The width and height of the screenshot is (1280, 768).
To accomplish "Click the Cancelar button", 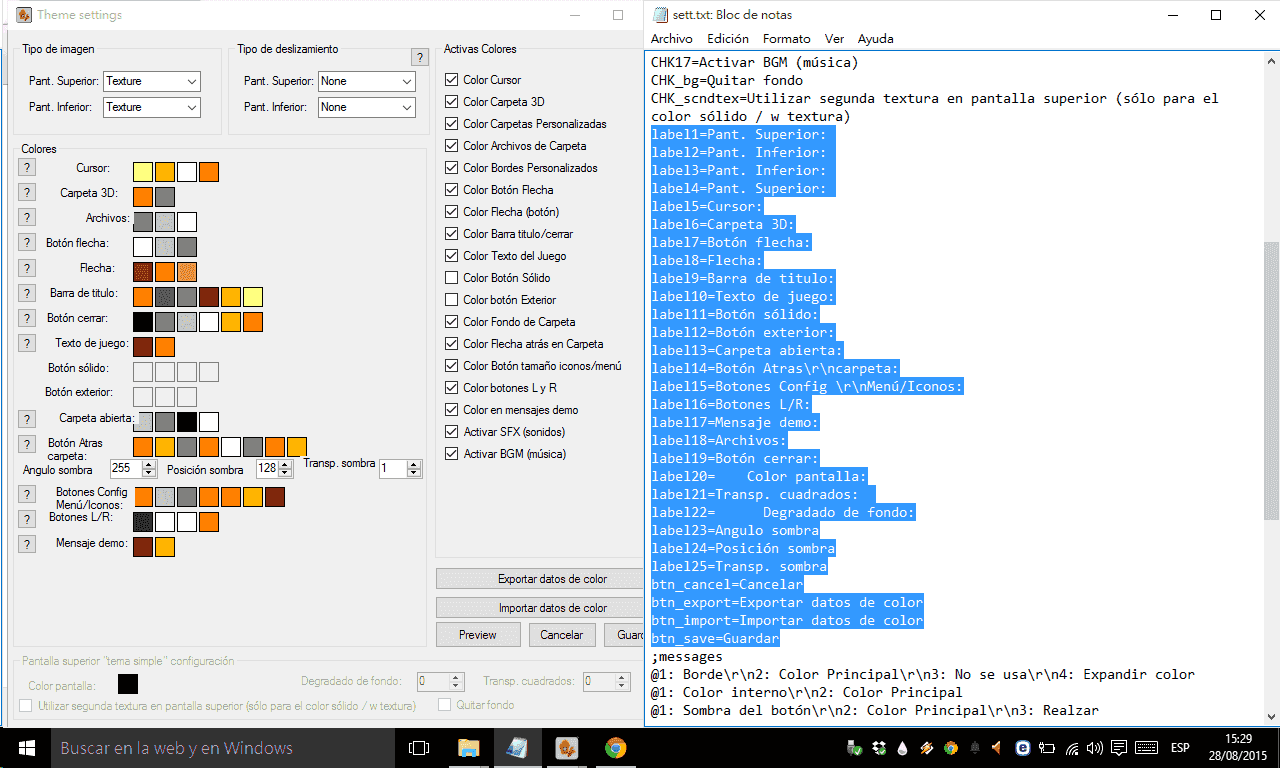I will pos(562,635).
